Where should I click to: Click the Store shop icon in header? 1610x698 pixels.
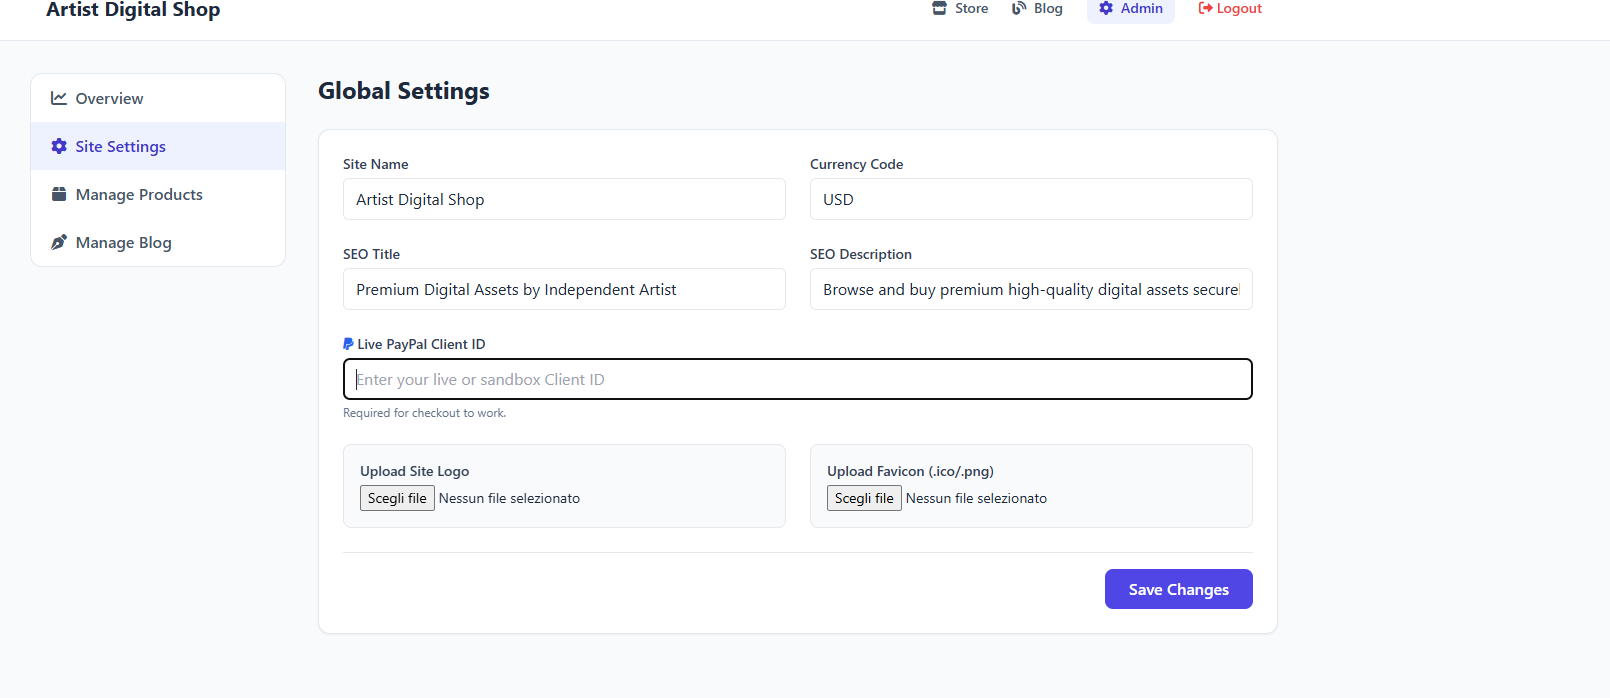click(939, 8)
